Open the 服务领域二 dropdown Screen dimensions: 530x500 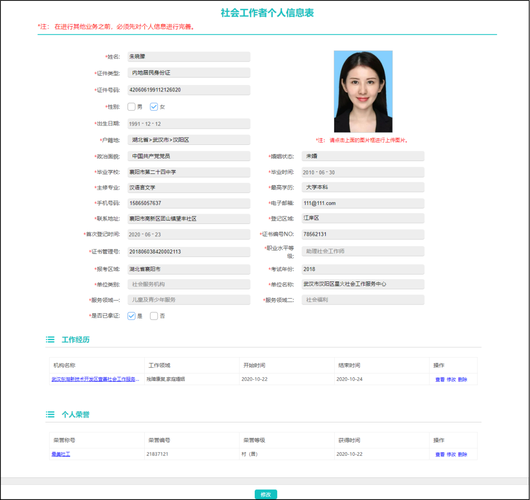[x=363, y=300]
